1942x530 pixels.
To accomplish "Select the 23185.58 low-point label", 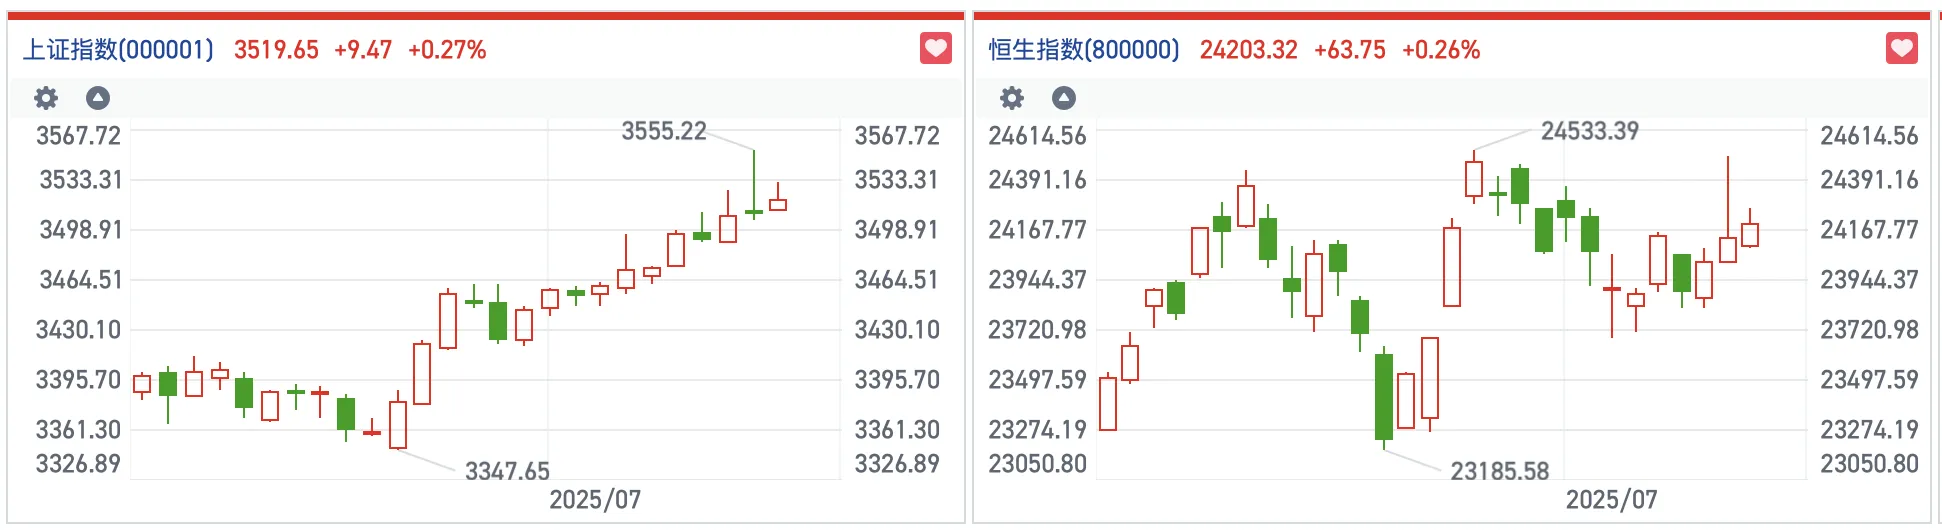I will [1499, 471].
